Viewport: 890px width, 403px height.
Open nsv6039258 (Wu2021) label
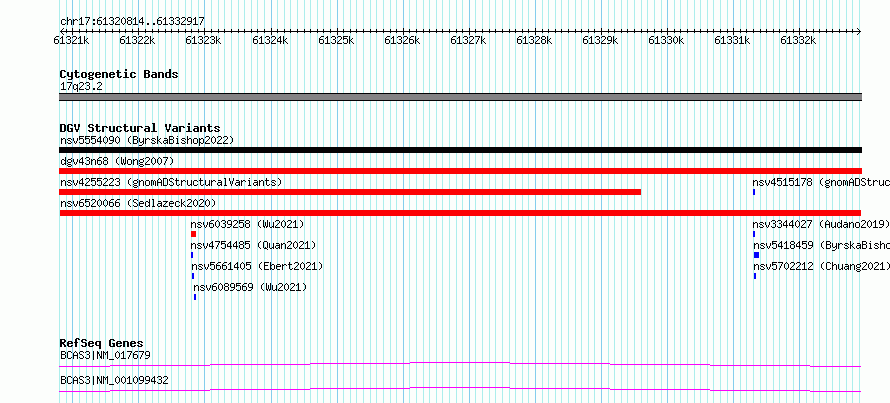(x=247, y=224)
